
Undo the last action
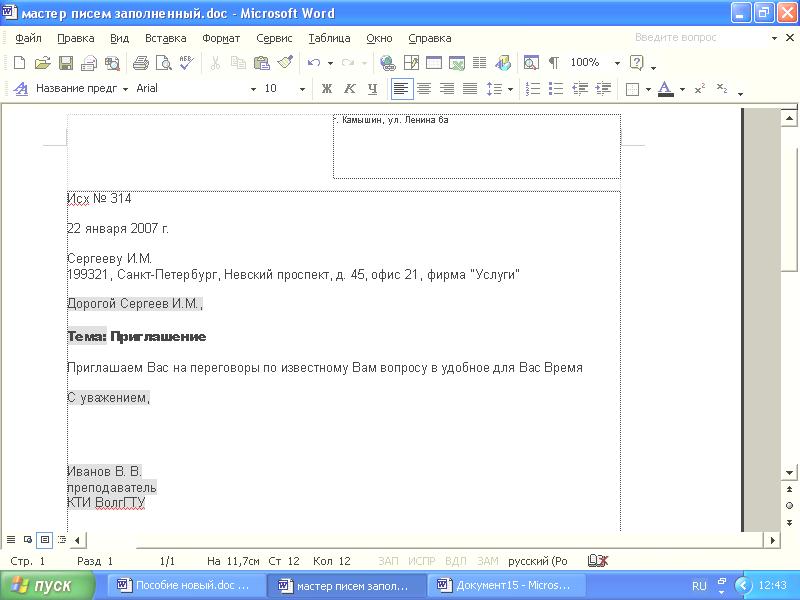[314, 63]
